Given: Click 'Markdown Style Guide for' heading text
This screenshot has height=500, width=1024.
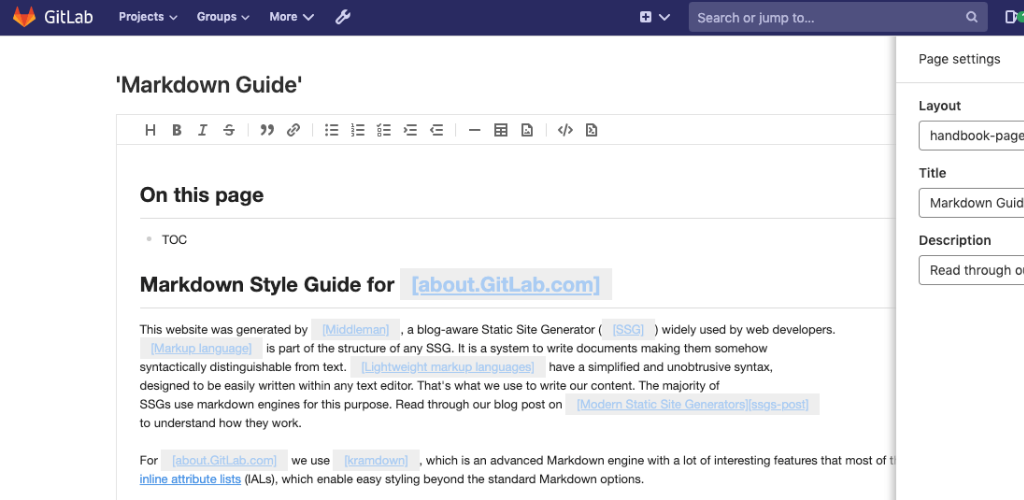Looking at the screenshot, I should (x=267, y=285).
